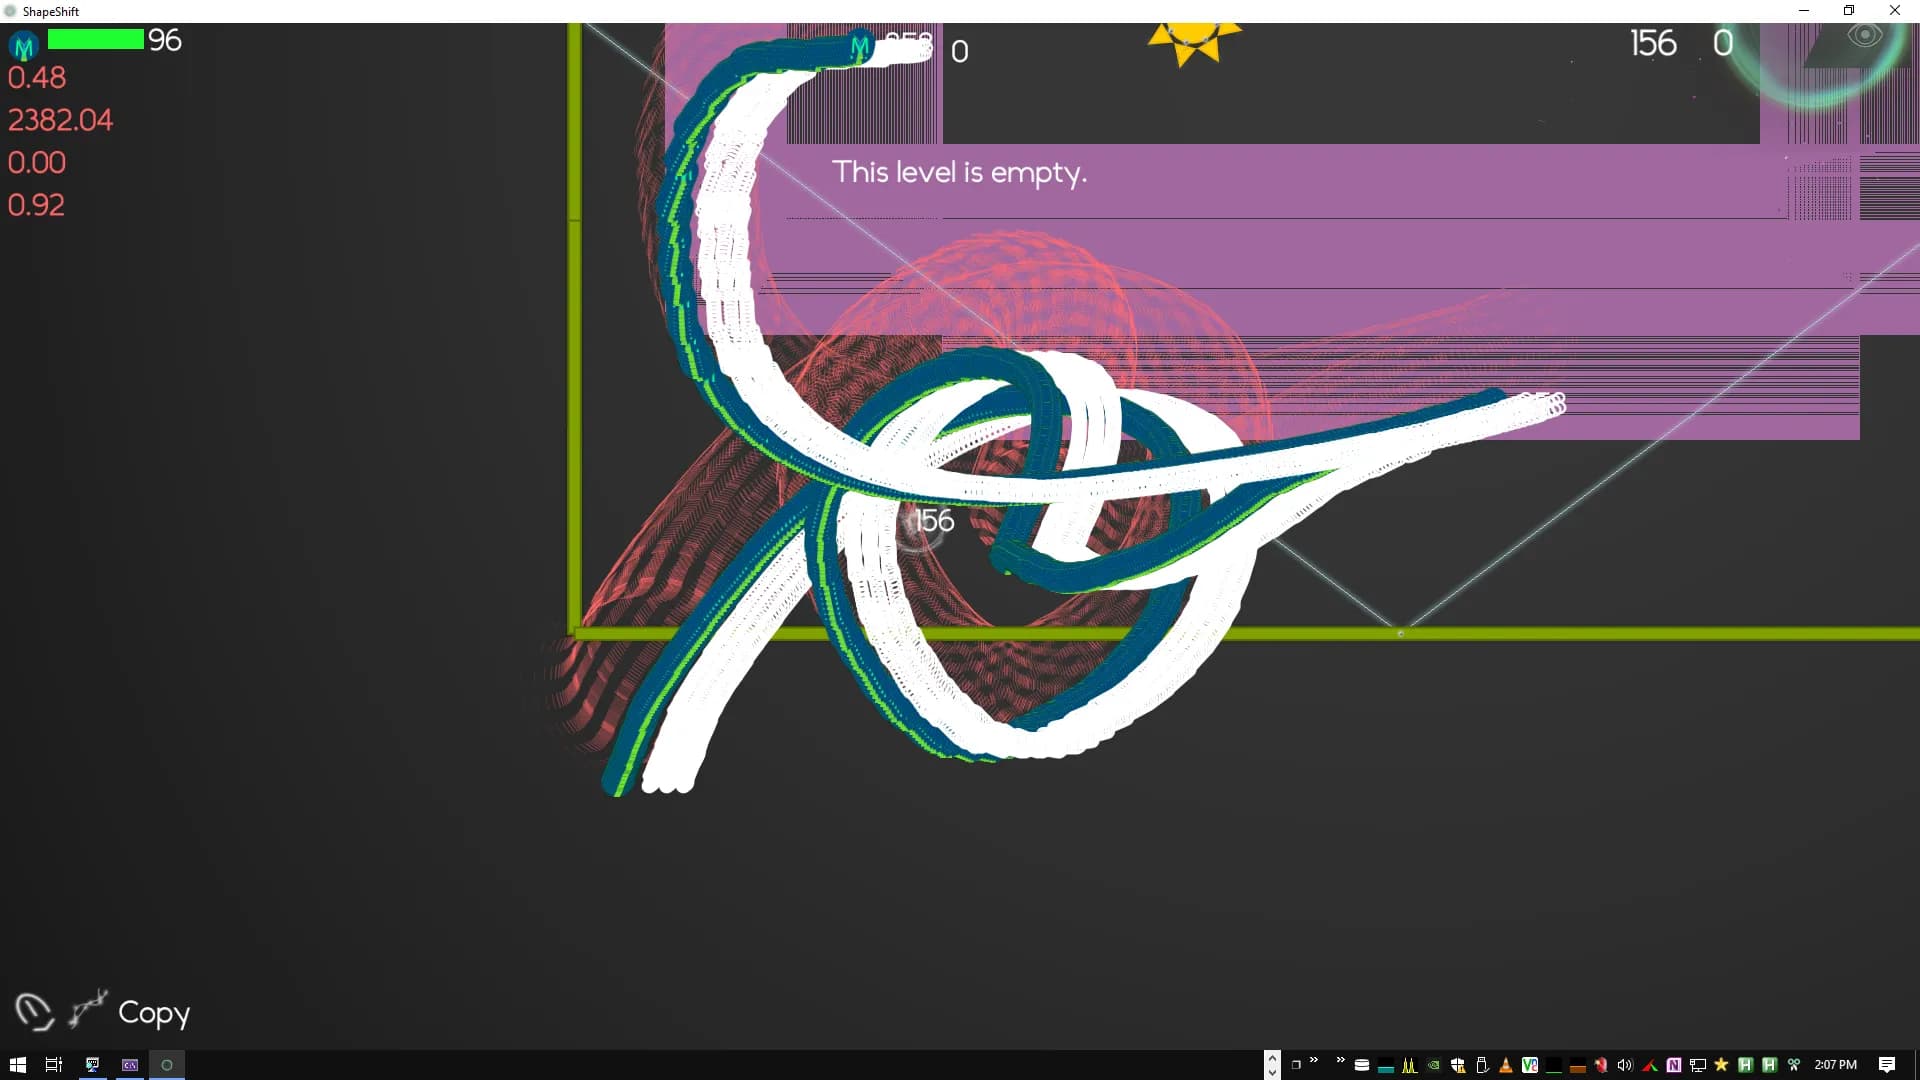Click the up arrow on the taskbar scroll control
Viewport: 1920px width, 1080px height.
tap(1272, 1057)
